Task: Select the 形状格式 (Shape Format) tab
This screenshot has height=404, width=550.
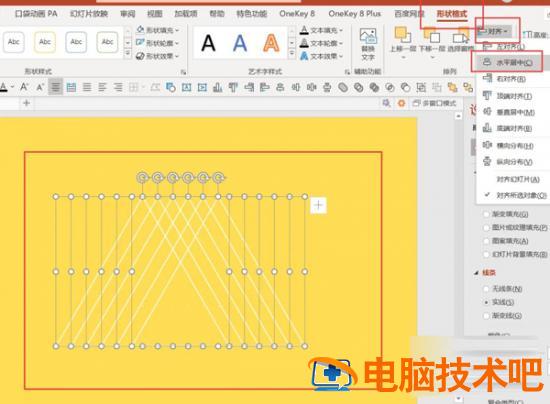Action: click(452, 14)
